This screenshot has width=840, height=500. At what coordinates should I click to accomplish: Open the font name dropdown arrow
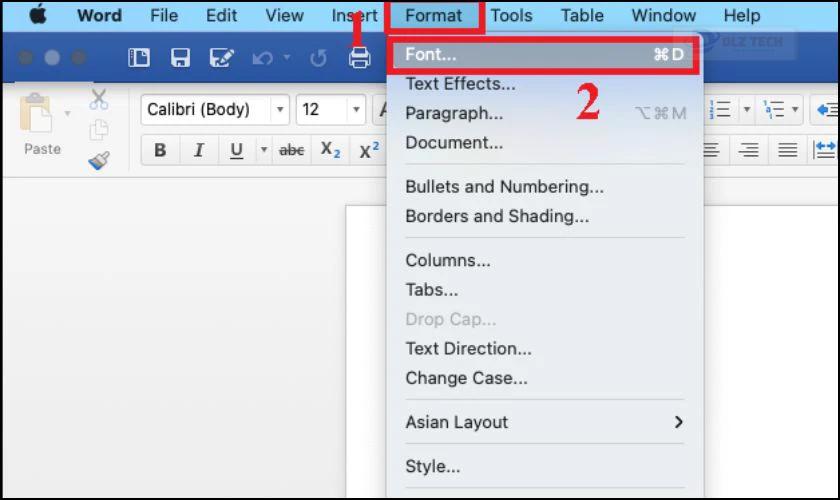click(280, 109)
